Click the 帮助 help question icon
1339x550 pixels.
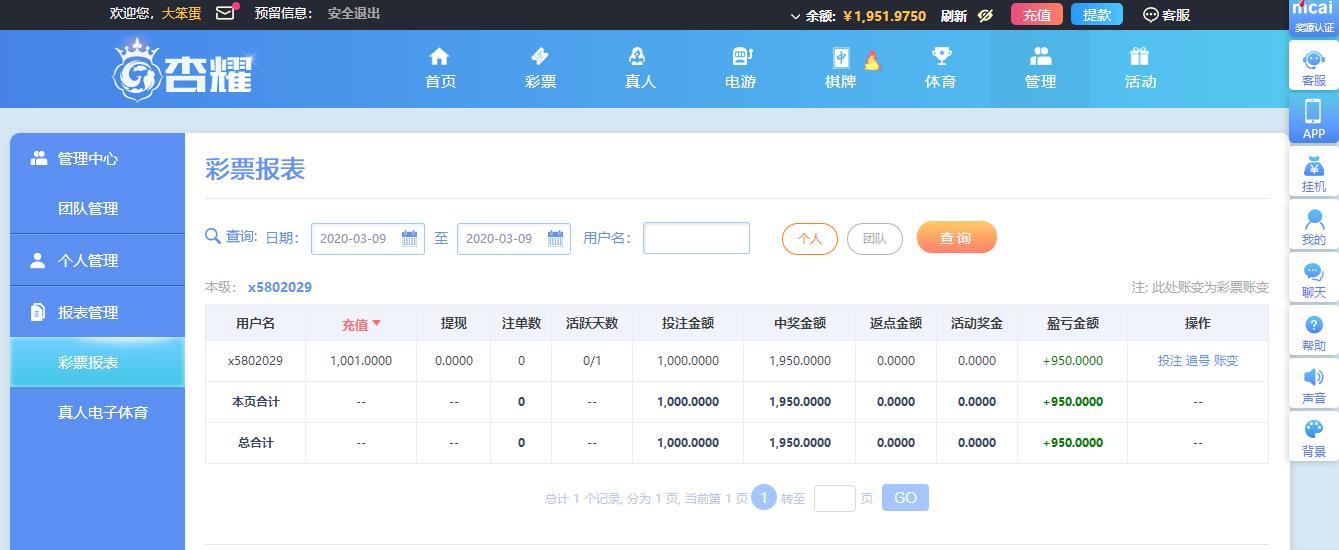click(x=1314, y=332)
